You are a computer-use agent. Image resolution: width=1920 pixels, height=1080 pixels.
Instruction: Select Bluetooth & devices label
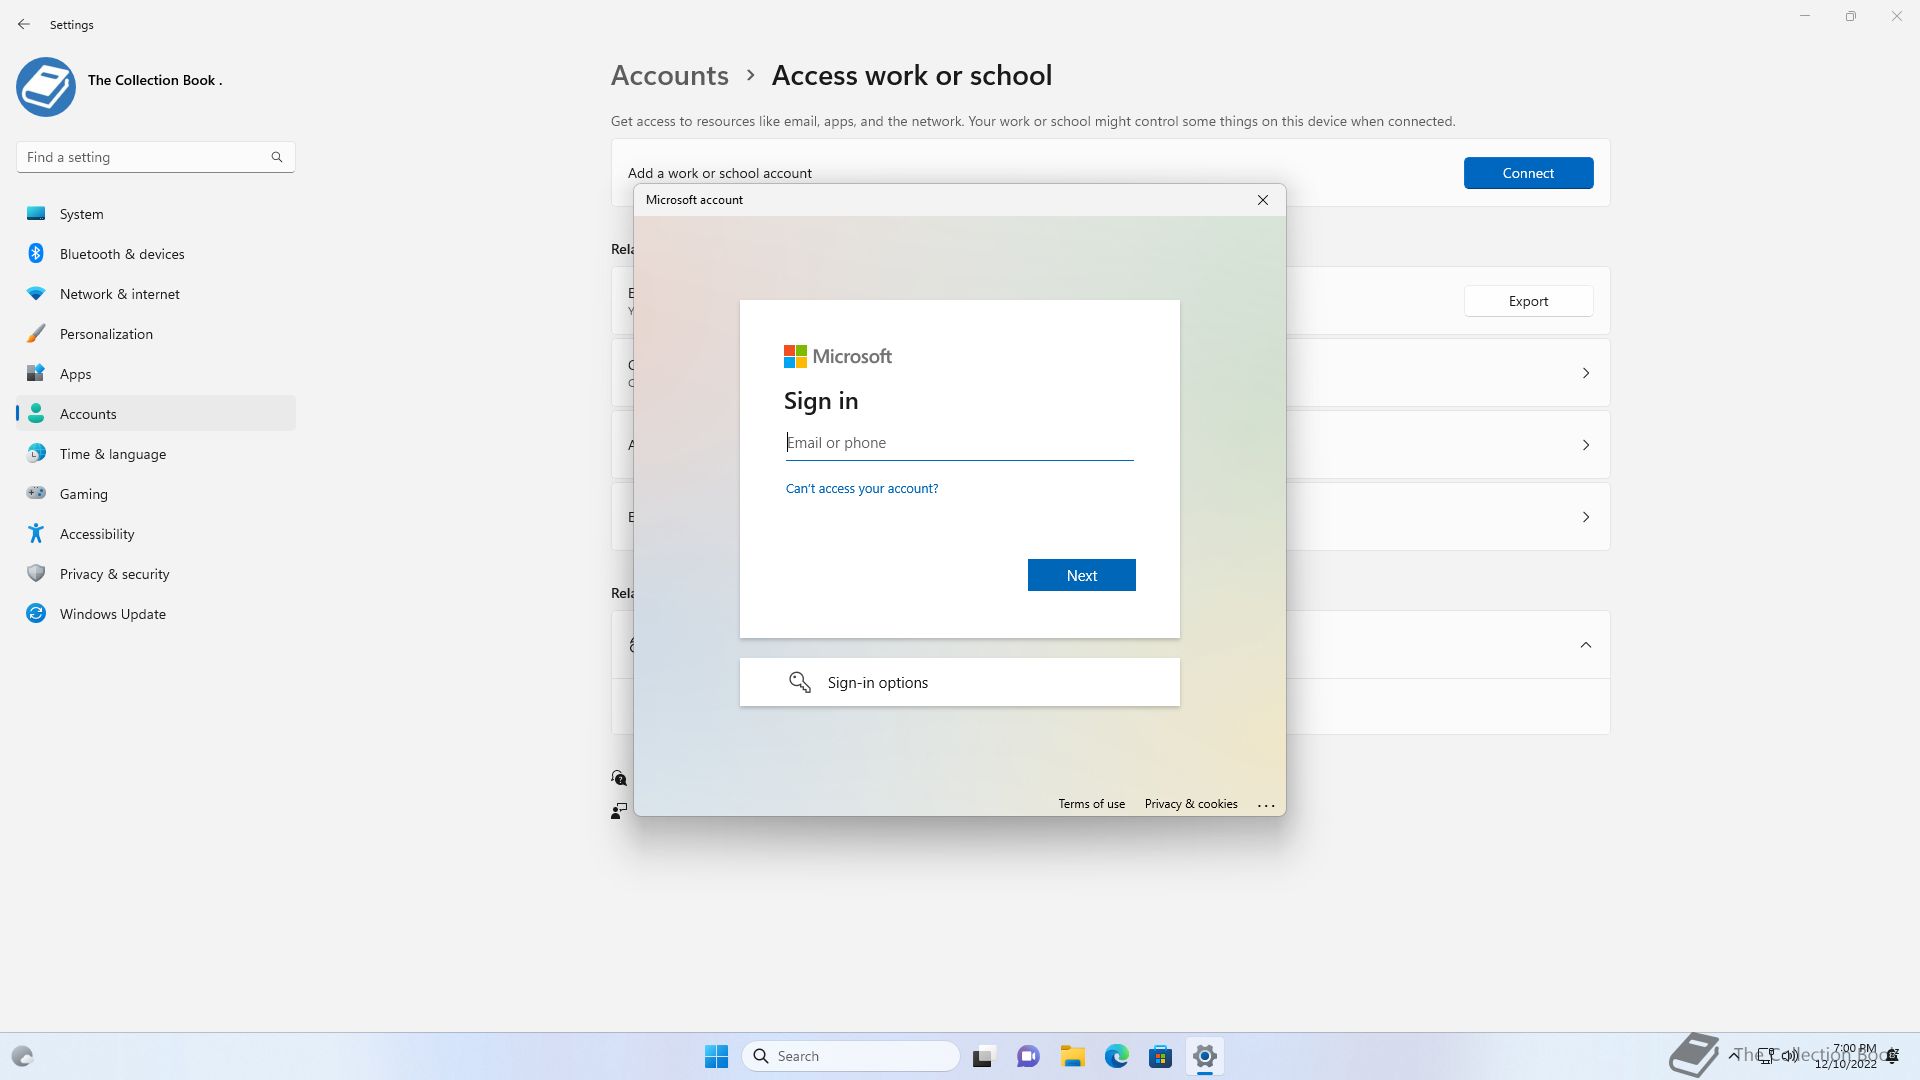[122, 254]
